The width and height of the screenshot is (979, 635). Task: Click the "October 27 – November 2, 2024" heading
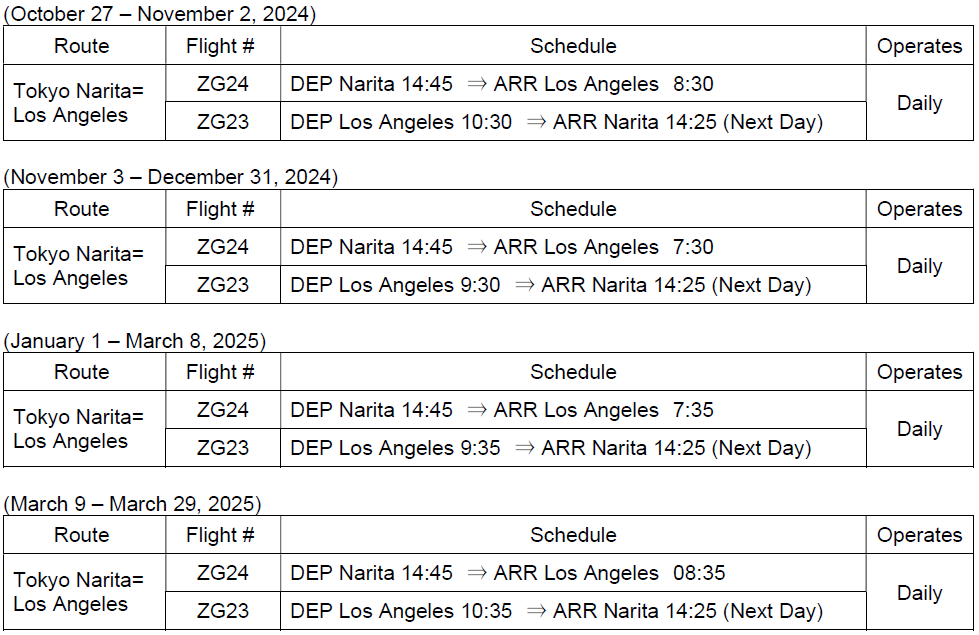tap(160, 14)
